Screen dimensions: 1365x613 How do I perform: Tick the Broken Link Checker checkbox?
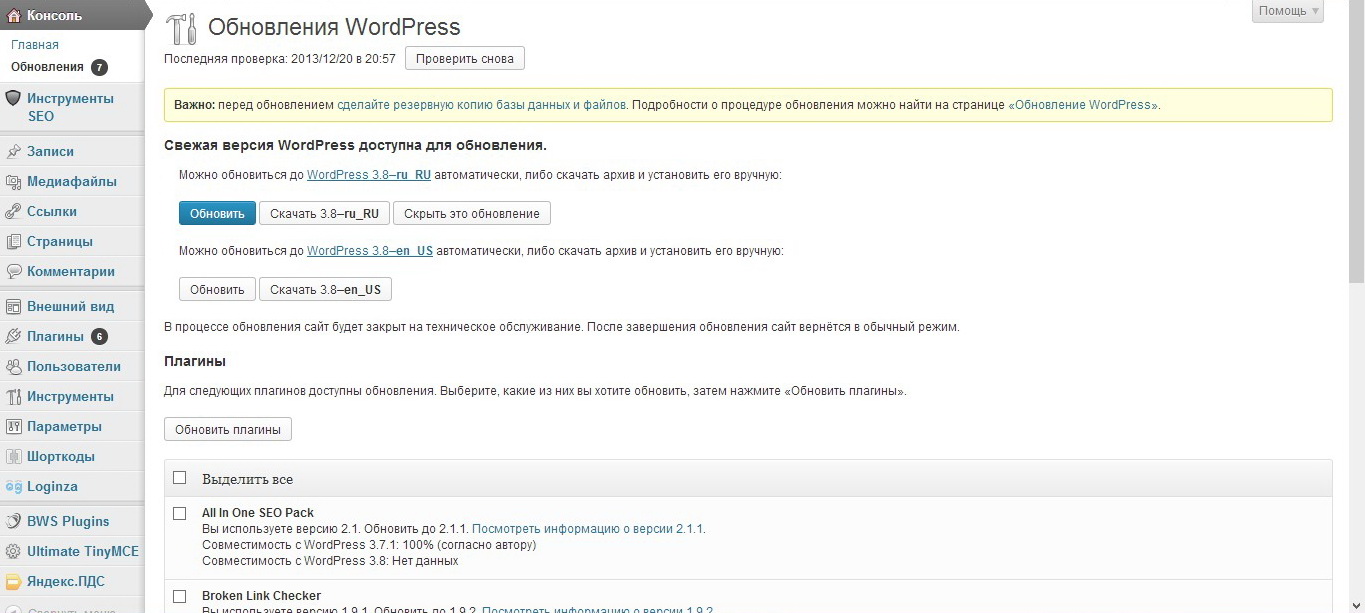(180, 596)
